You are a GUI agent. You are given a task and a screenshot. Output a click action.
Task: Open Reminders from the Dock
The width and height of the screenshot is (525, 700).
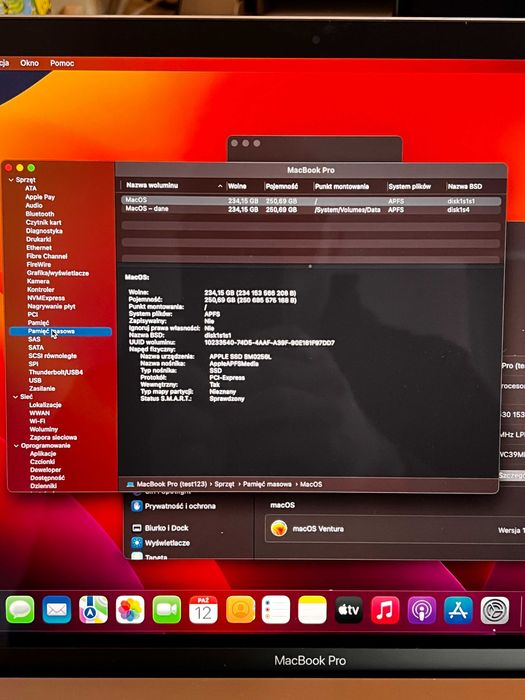[276, 609]
